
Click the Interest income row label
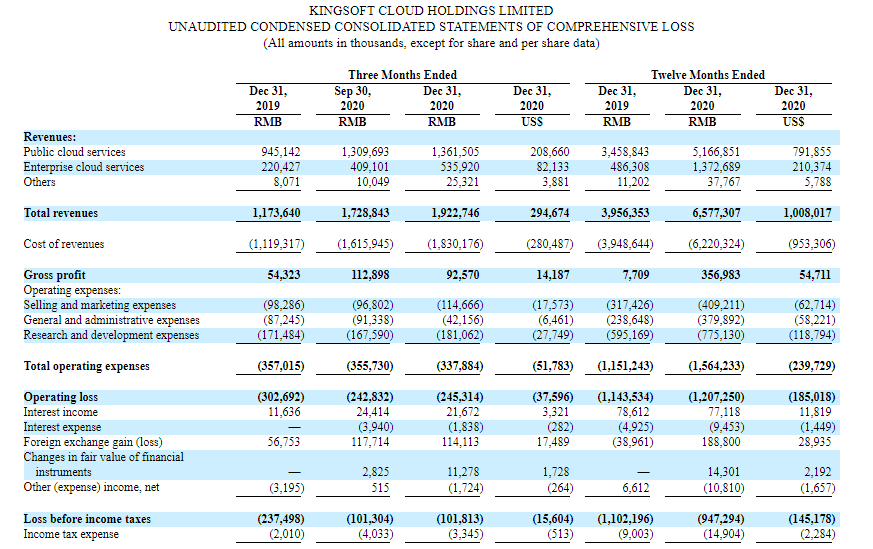(60, 412)
